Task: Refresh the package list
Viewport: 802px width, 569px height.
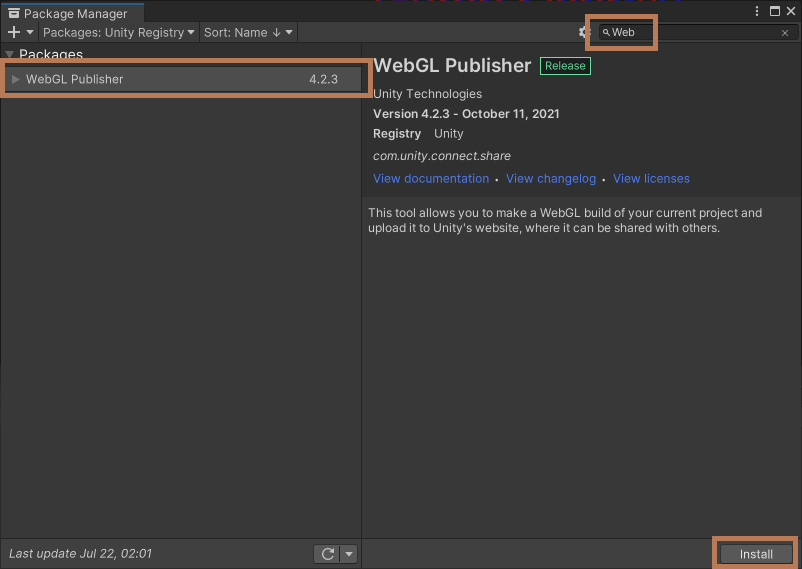Action: [x=327, y=554]
